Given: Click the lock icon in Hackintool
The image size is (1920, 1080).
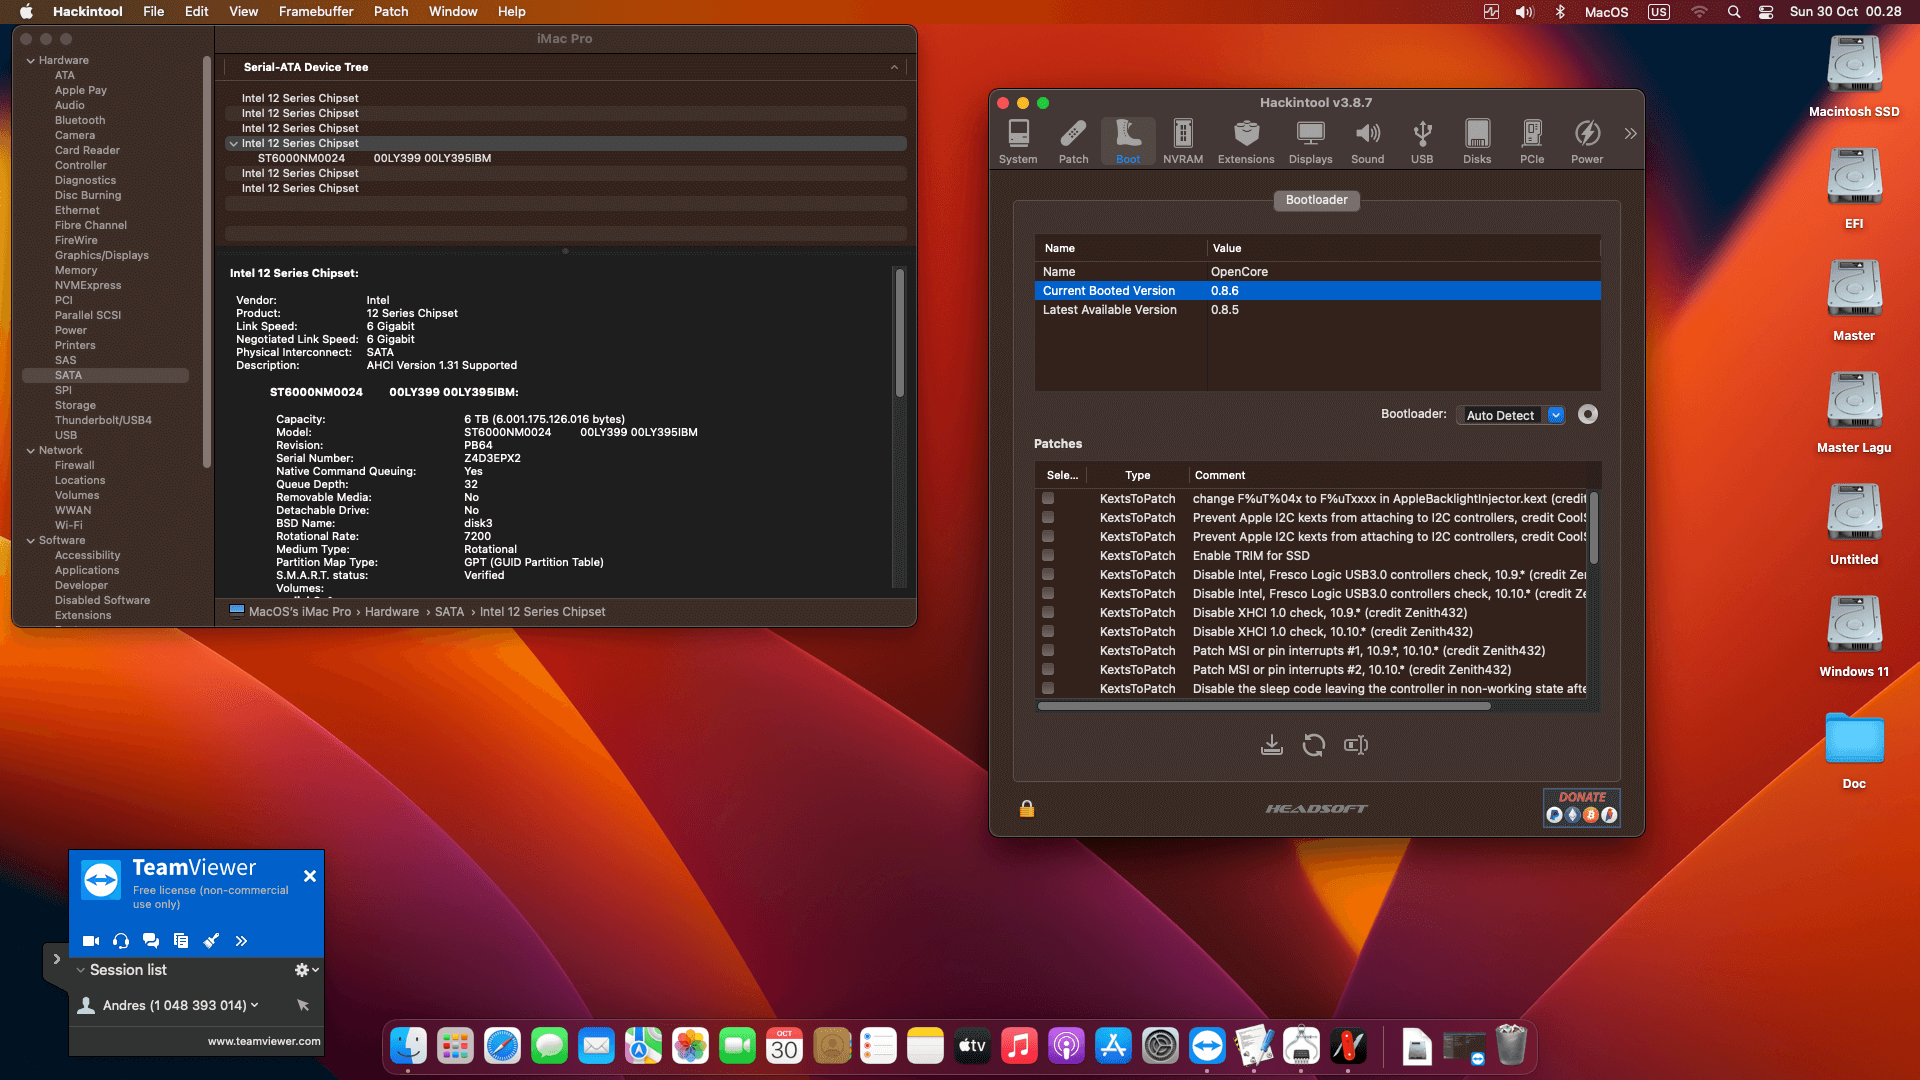Looking at the screenshot, I should 1027,809.
